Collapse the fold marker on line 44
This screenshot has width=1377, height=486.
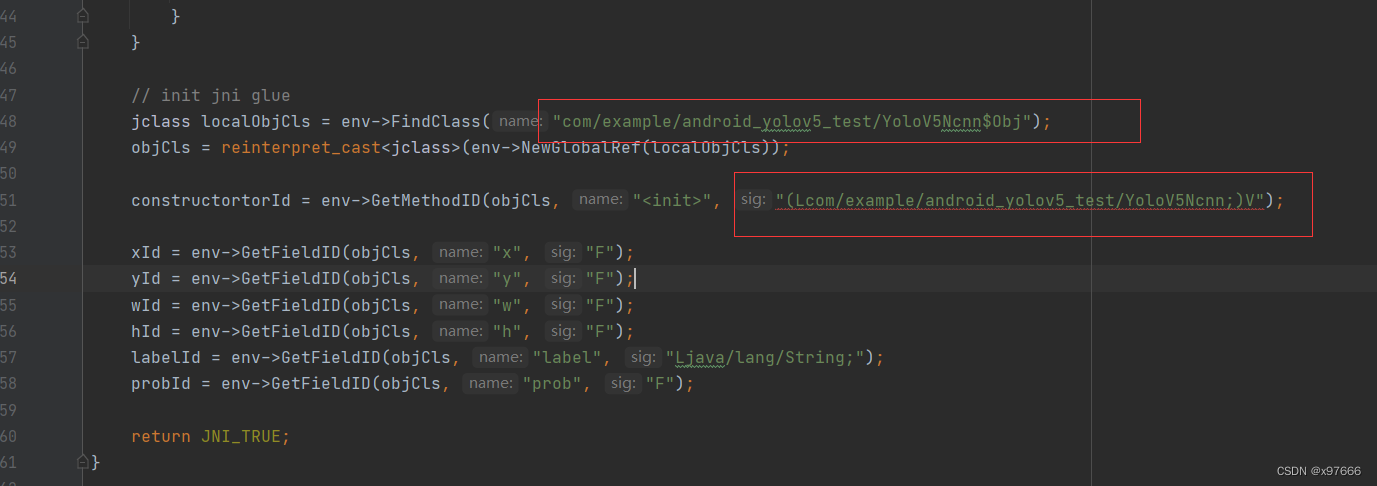pos(83,17)
